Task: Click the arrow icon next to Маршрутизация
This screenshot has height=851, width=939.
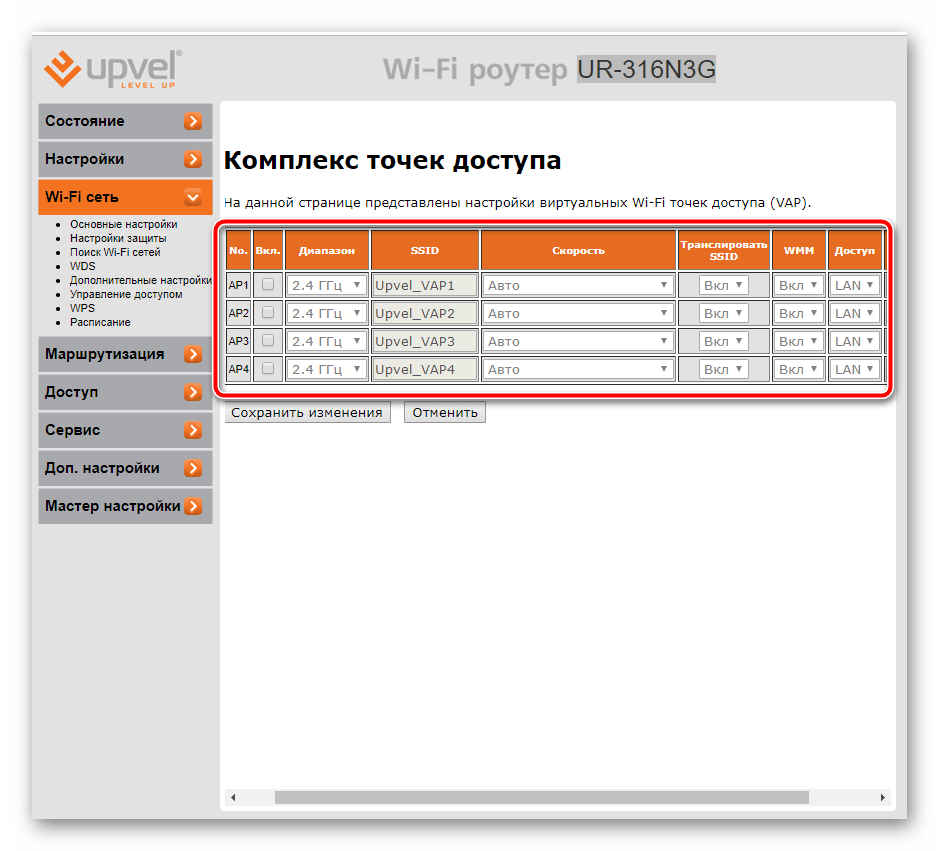Action: point(193,355)
